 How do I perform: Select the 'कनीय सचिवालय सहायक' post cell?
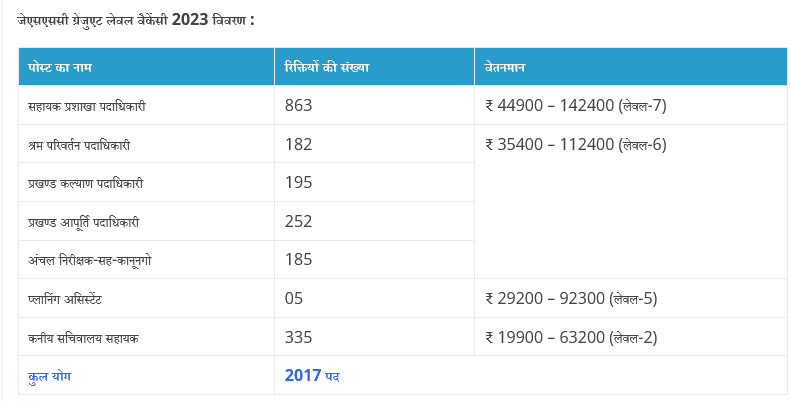(84, 338)
